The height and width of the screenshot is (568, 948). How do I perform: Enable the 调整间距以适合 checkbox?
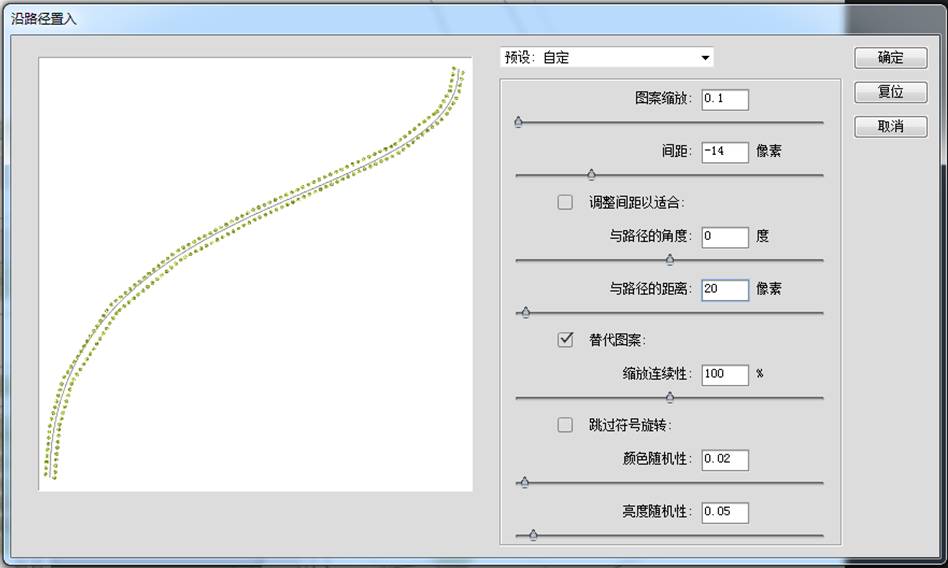565,202
